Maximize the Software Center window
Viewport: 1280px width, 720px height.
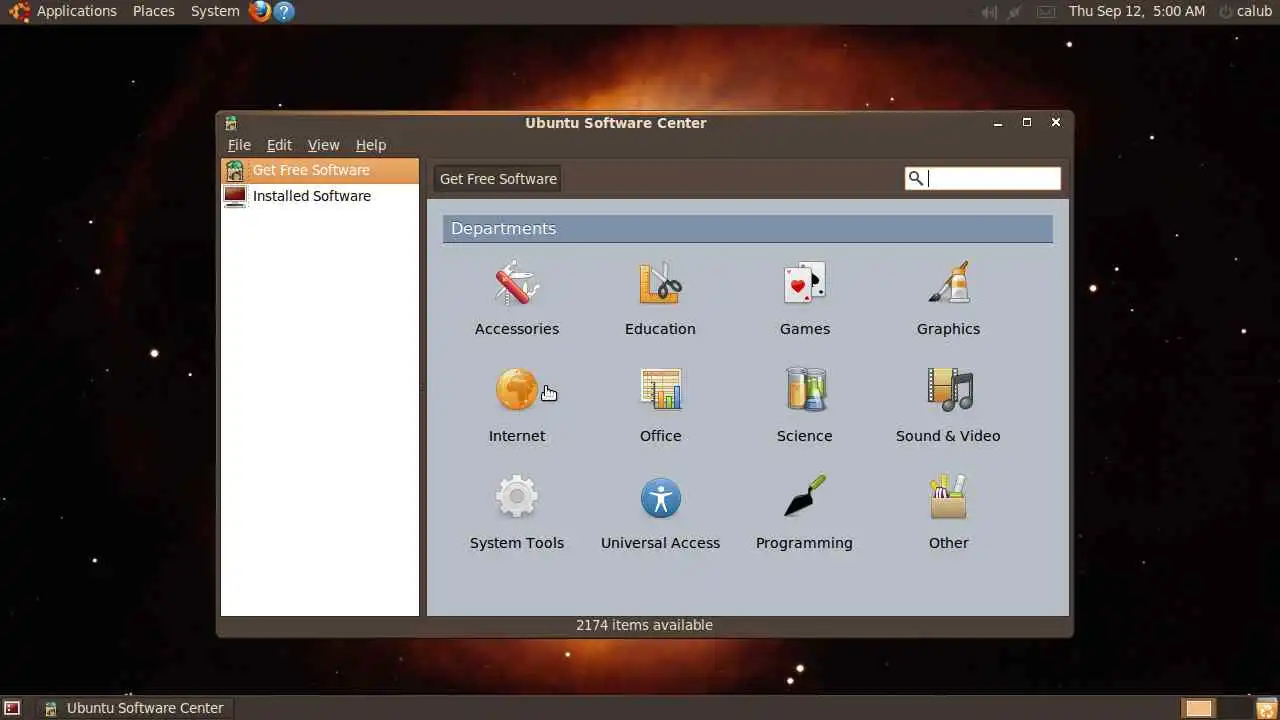(x=1026, y=122)
